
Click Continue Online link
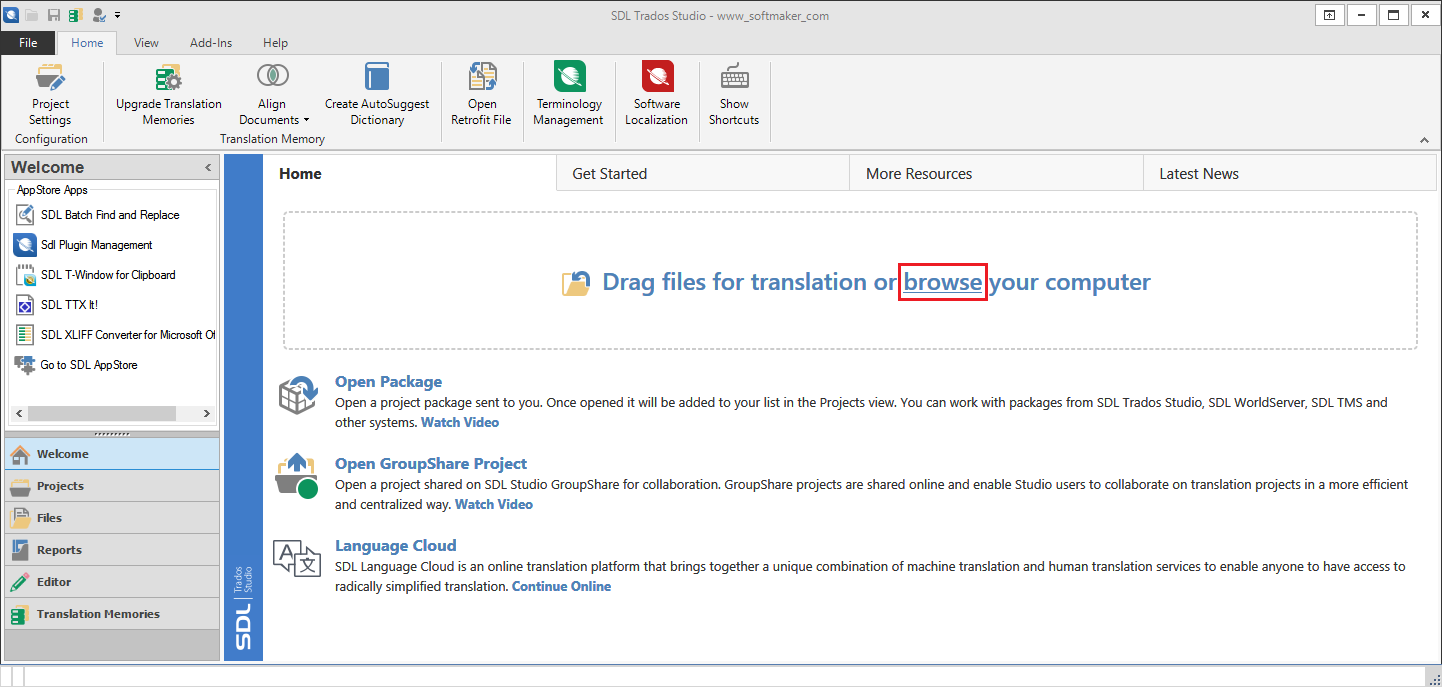click(561, 586)
